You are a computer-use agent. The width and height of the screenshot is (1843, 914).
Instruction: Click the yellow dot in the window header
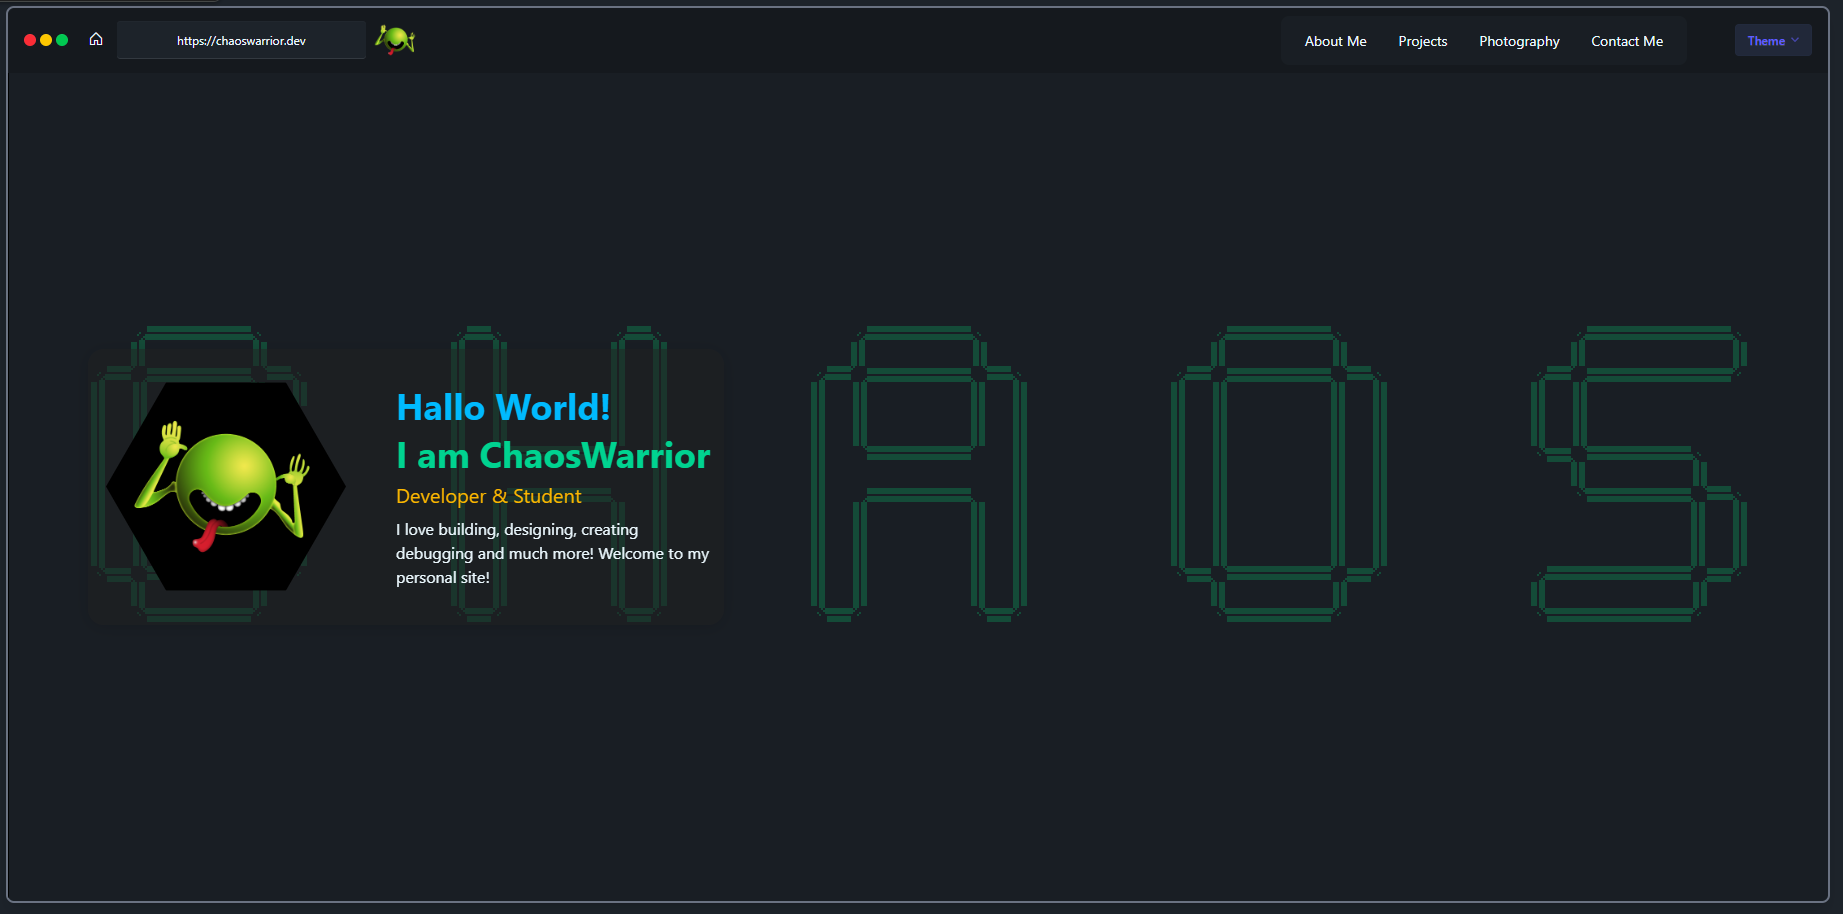46,40
